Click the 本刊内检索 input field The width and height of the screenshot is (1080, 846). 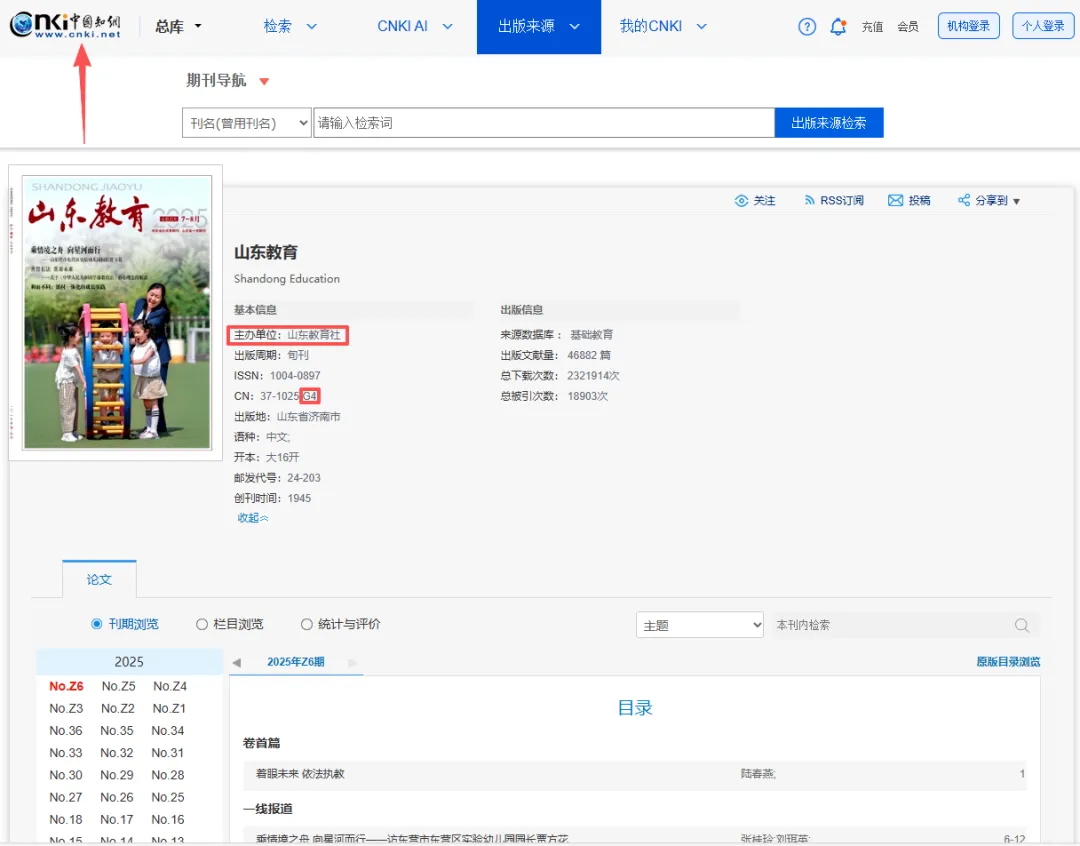892,625
